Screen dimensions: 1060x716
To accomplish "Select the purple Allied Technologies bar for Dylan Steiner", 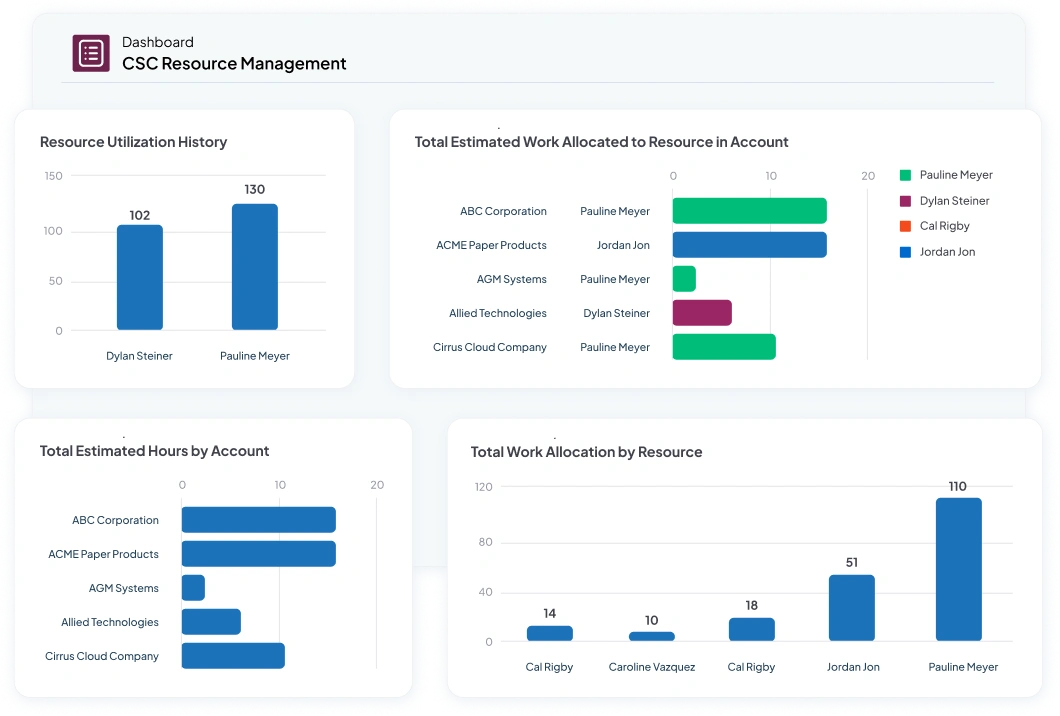I will (702, 313).
